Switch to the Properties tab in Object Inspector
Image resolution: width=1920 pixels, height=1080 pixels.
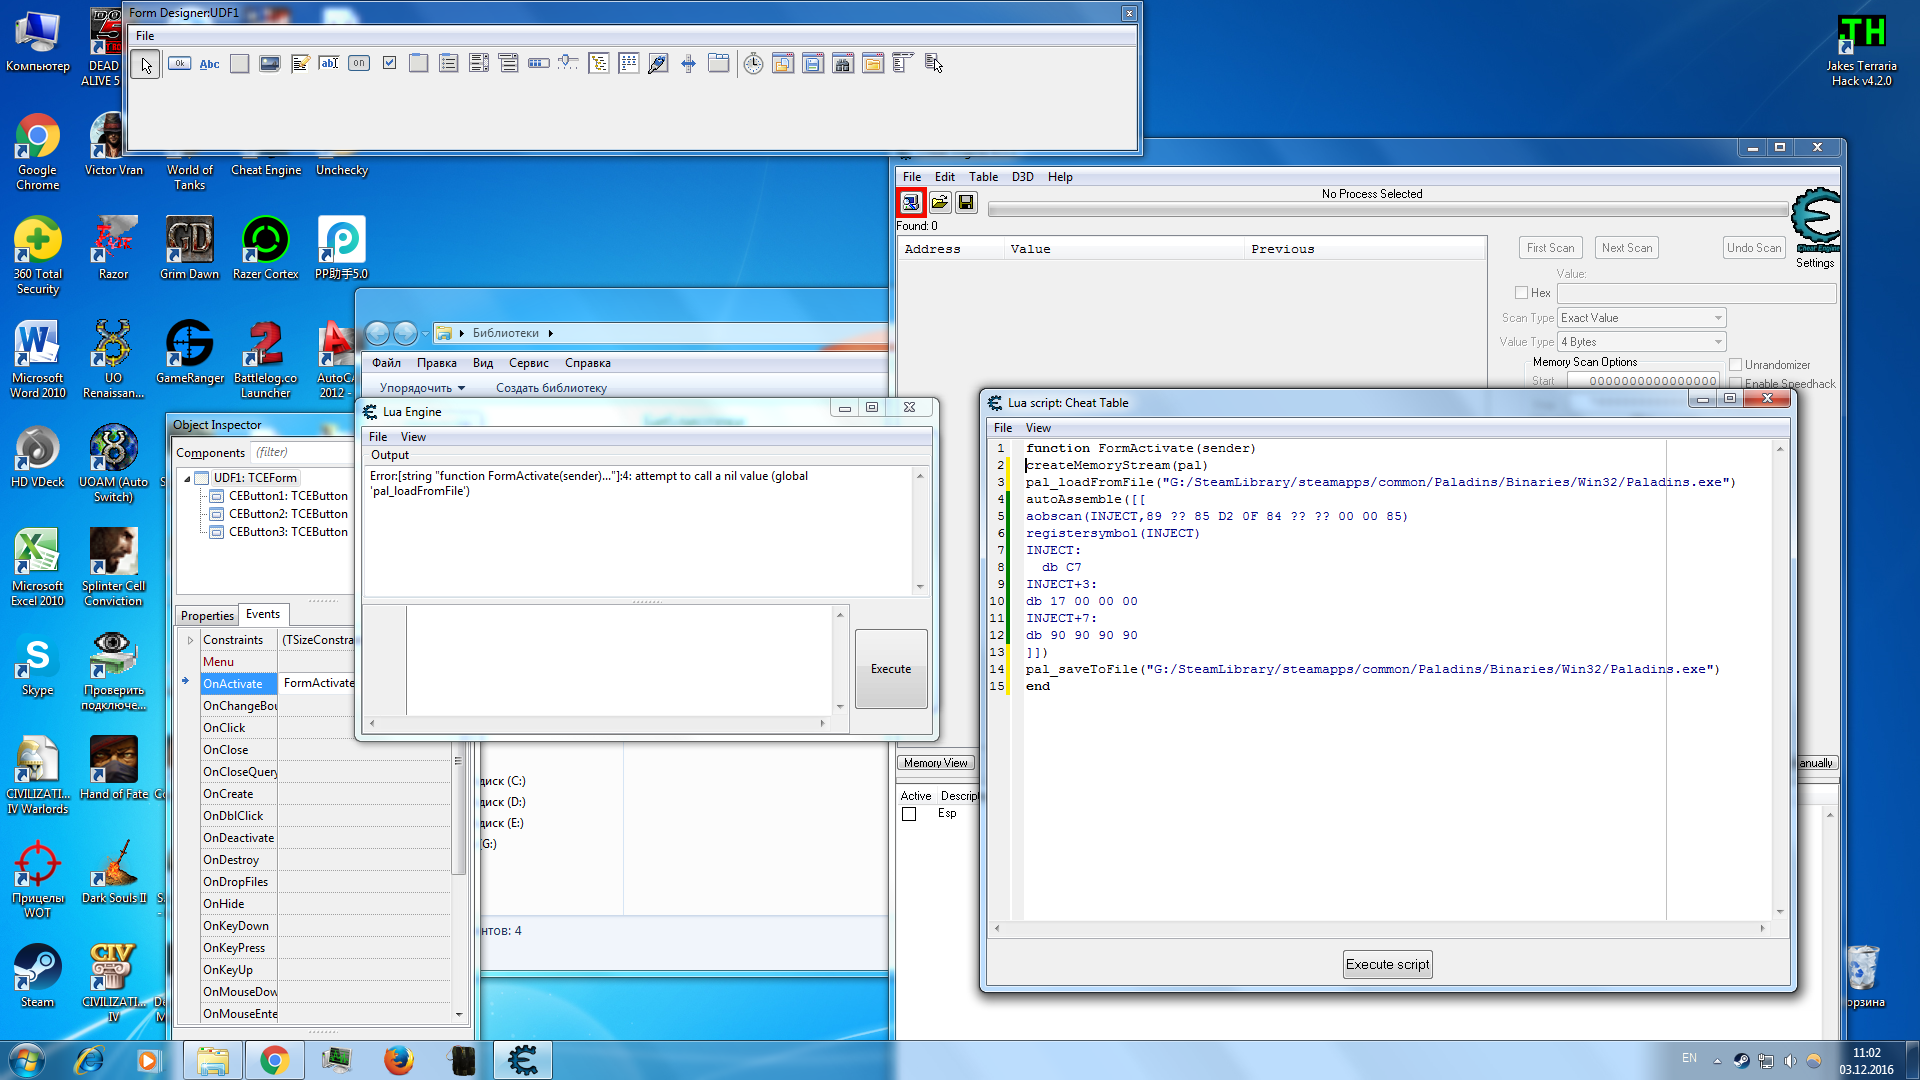pyautogui.click(x=207, y=615)
